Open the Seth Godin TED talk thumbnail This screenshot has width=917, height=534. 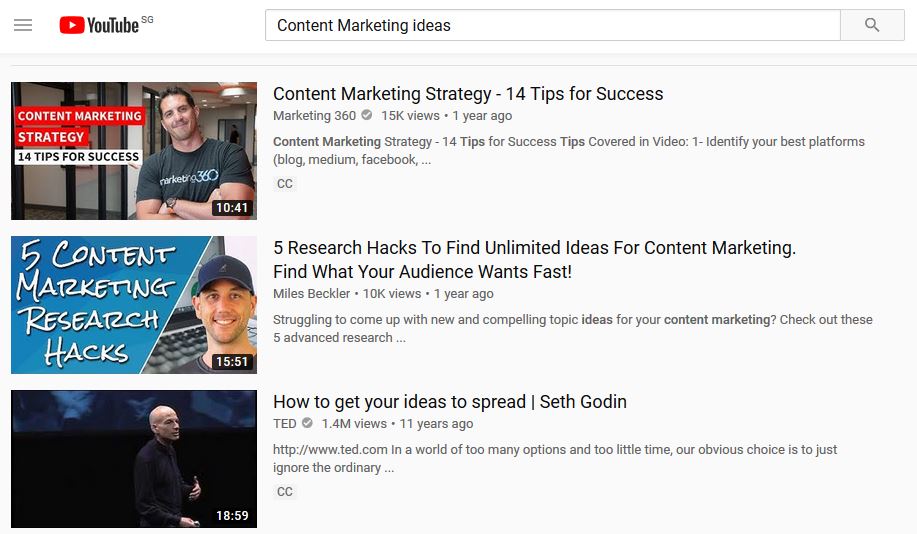click(134, 459)
